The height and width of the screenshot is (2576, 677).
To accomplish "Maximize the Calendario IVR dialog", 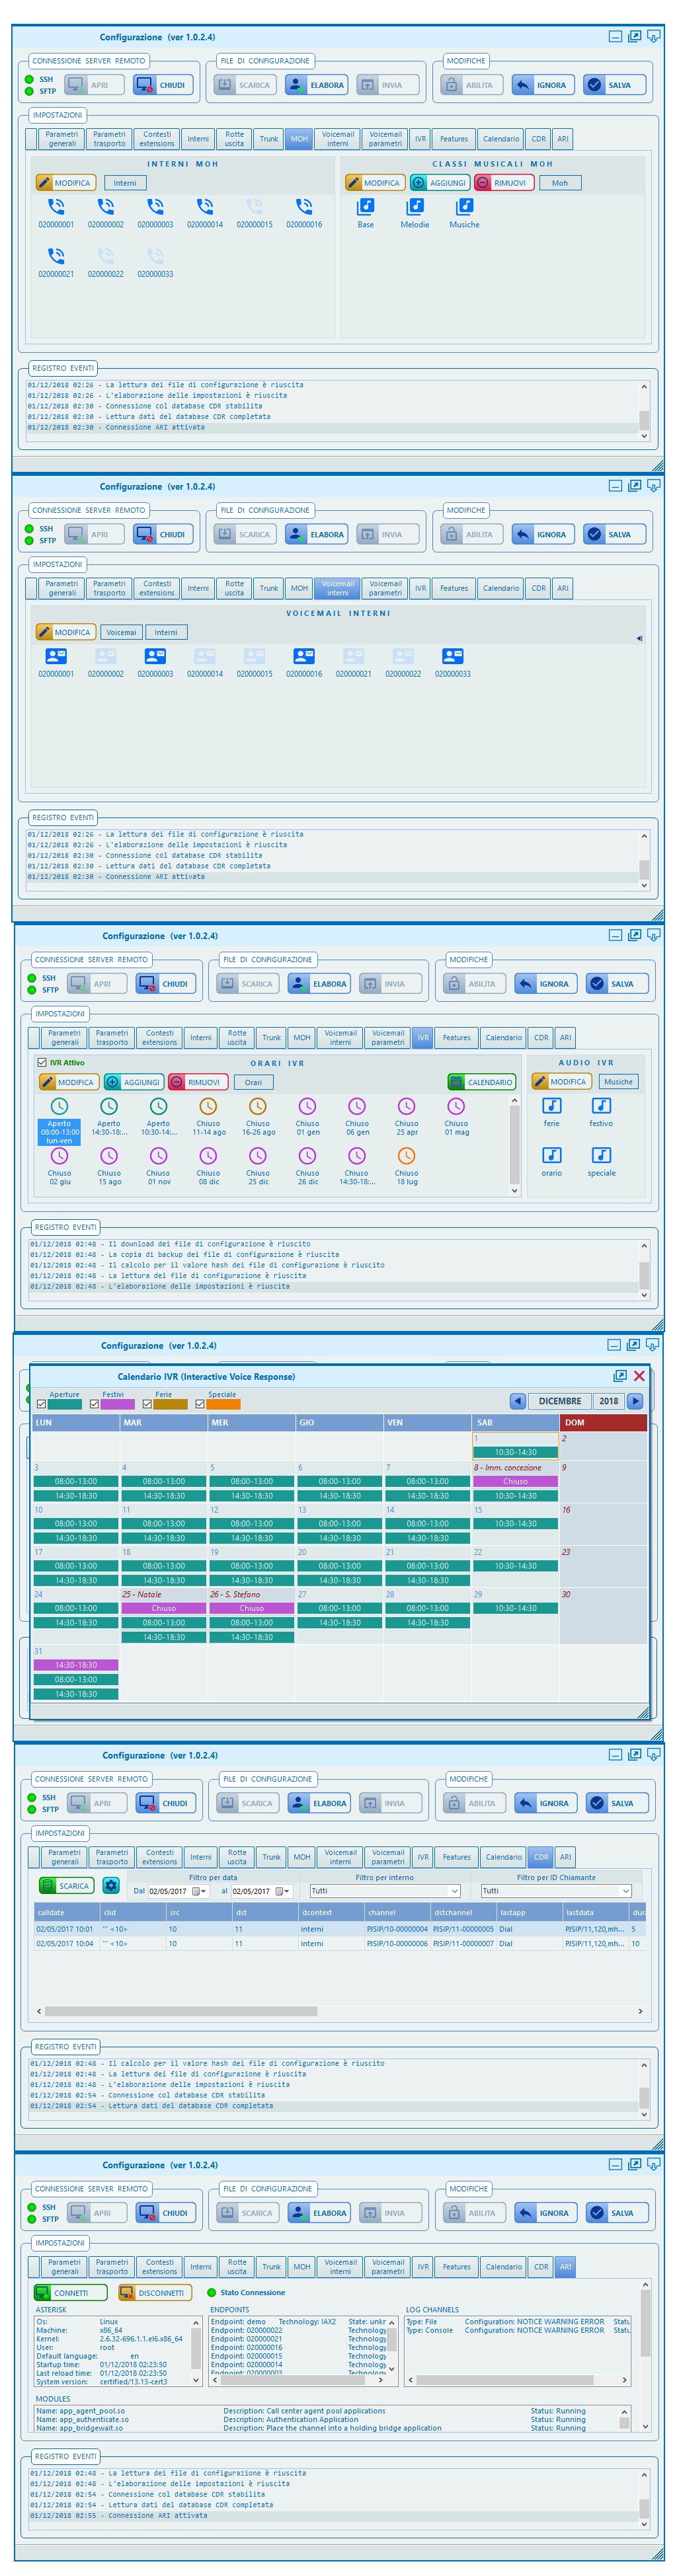I will [620, 1376].
